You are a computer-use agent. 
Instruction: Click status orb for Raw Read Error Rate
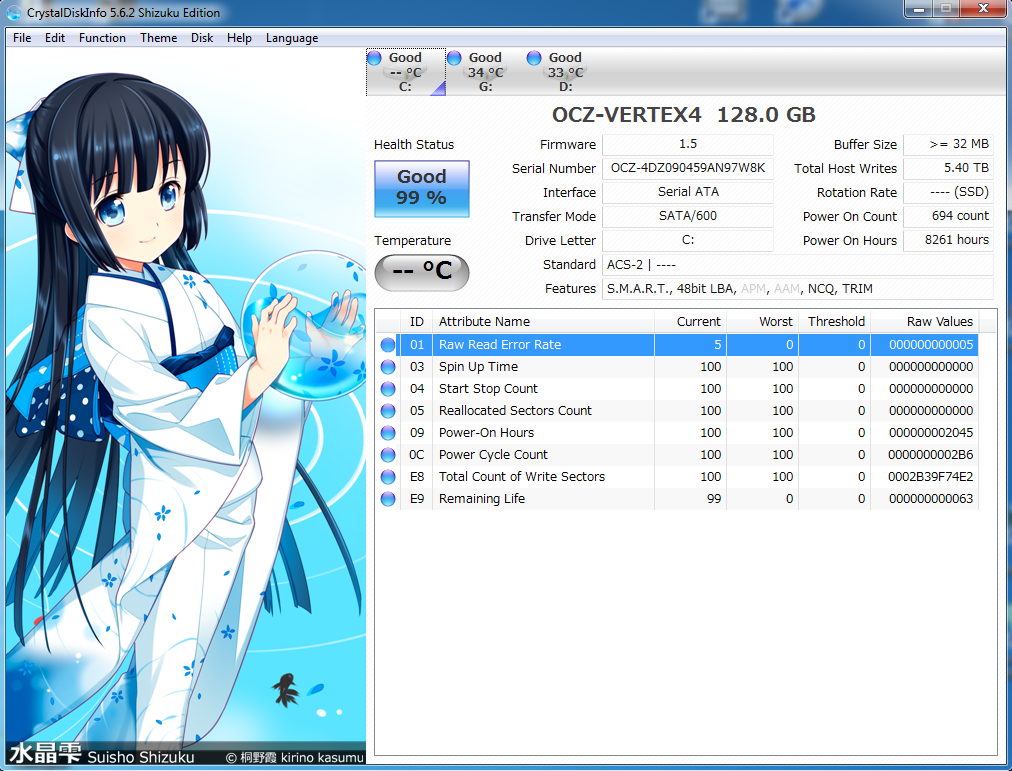pyautogui.click(x=388, y=345)
